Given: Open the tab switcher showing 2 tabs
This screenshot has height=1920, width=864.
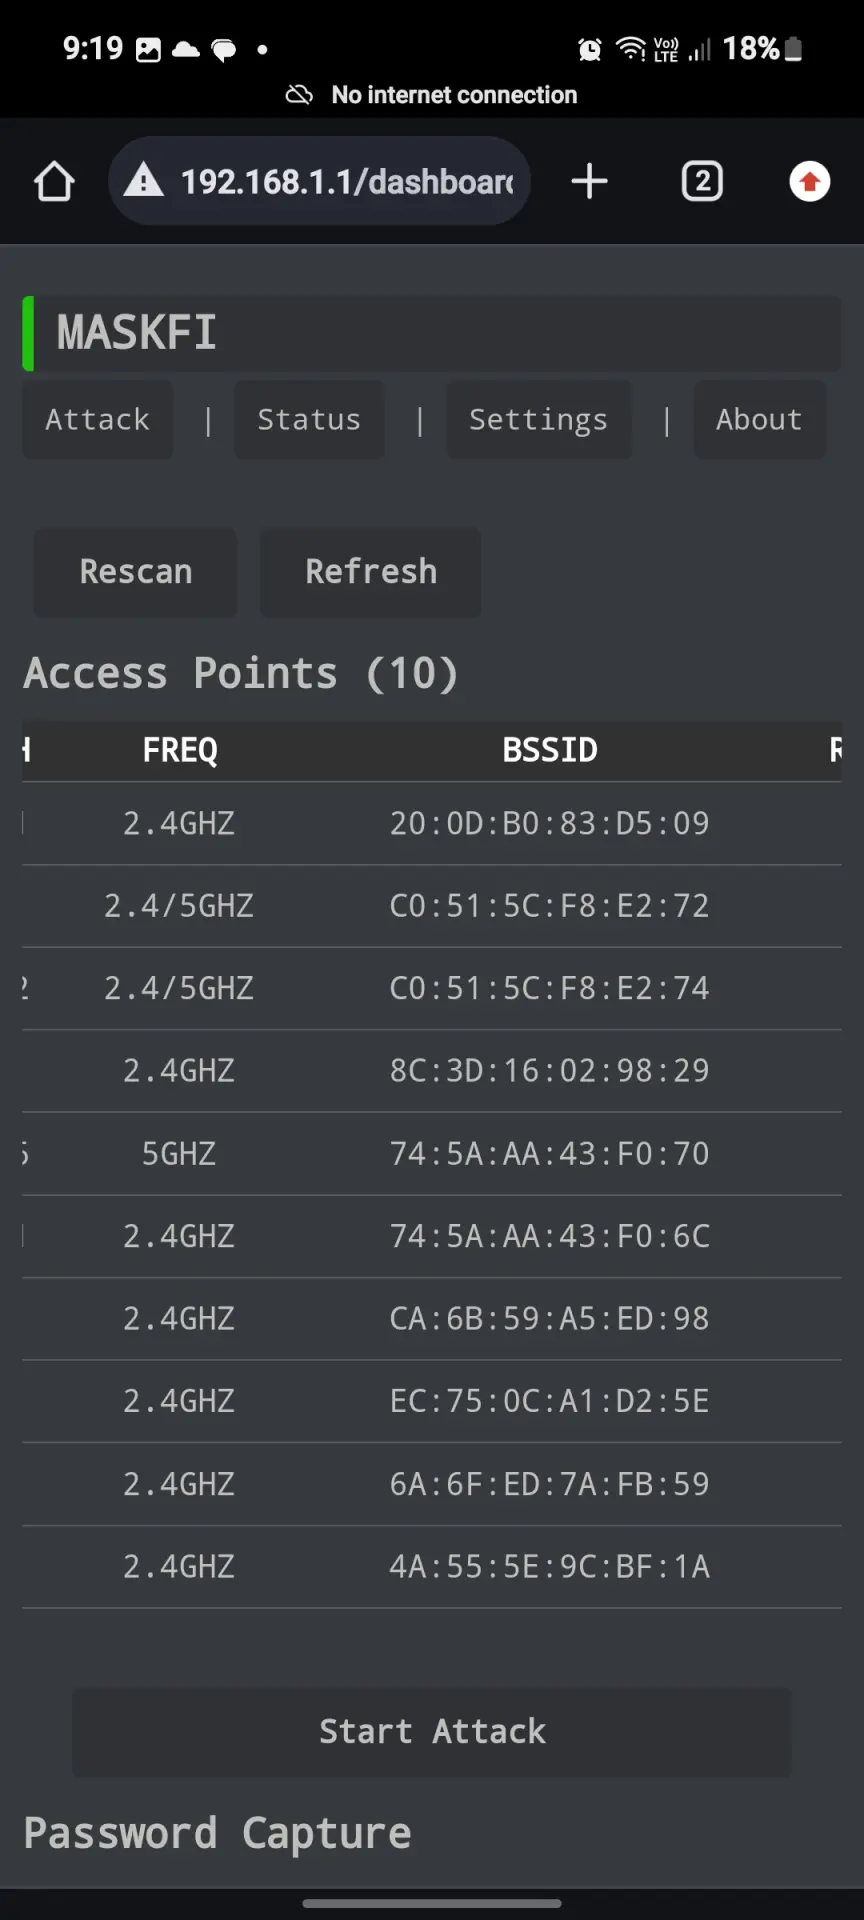Looking at the screenshot, I should [x=702, y=181].
